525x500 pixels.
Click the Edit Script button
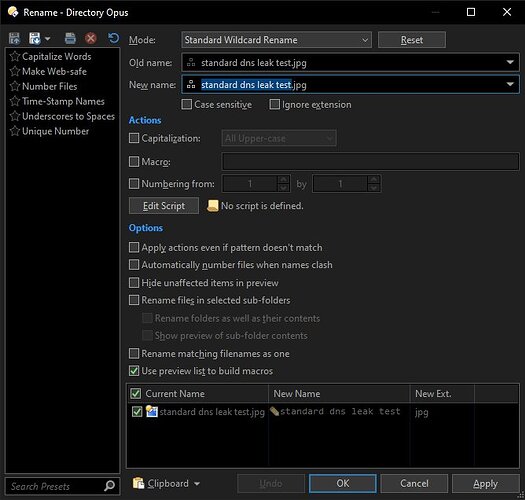pyautogui.click(x=164, y=206)
